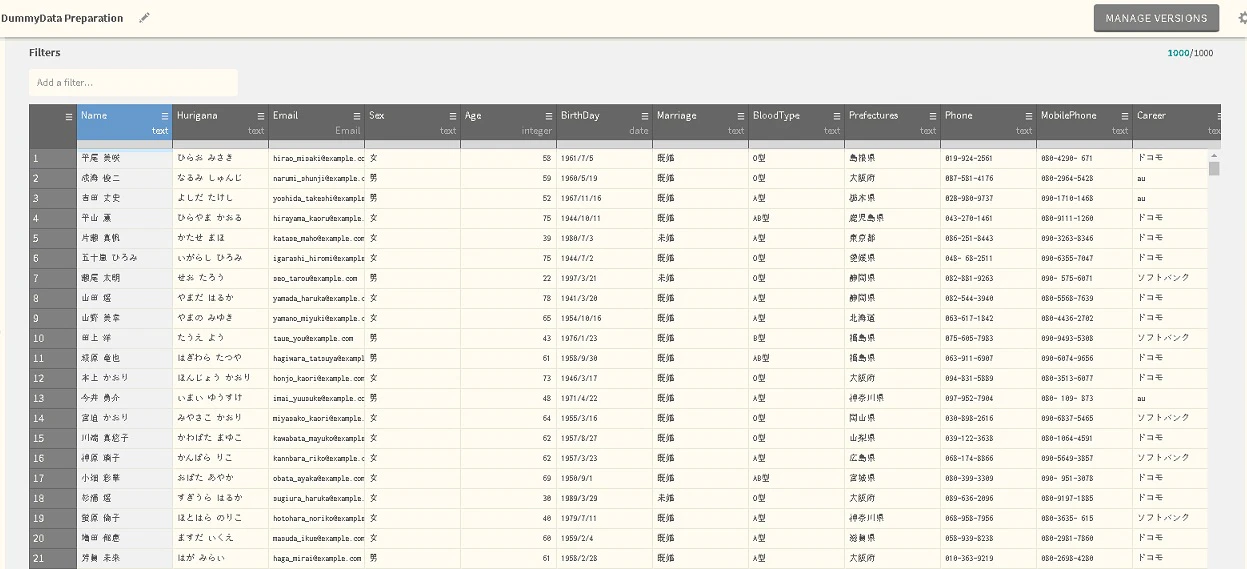Click the email cell hirao_misaki@example
Image resolution: width=1247 pixels, height=569 pixels.
tap(317, 158)
